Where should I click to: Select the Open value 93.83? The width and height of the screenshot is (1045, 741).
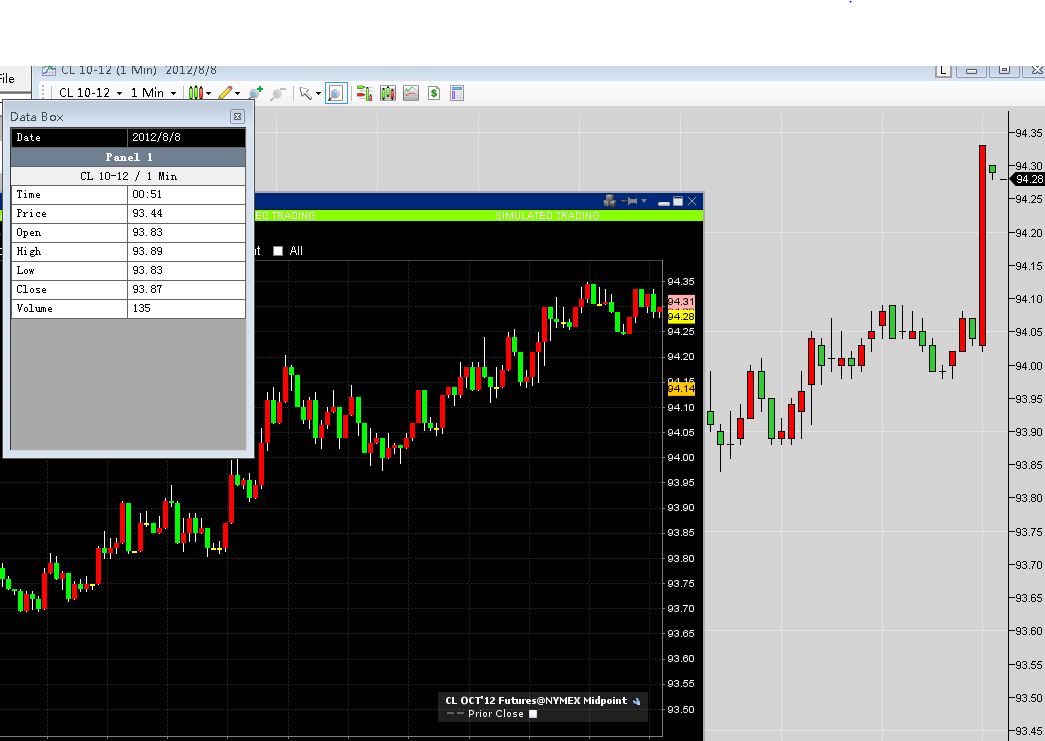pos(186,233)
